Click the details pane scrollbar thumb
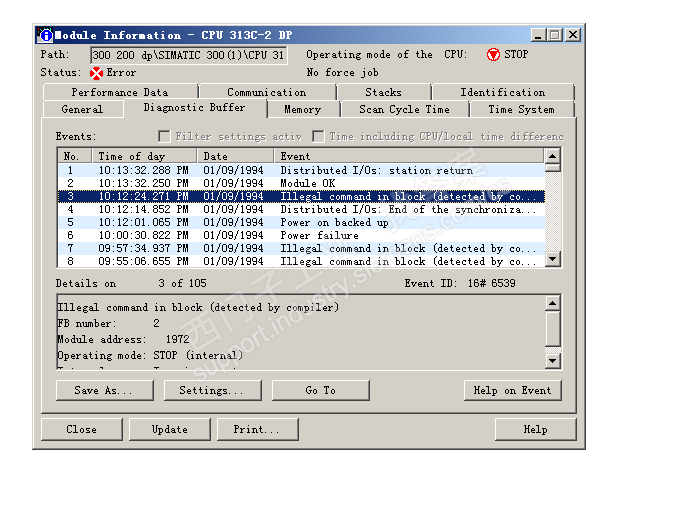684x527 pixels. coord(553,329)
